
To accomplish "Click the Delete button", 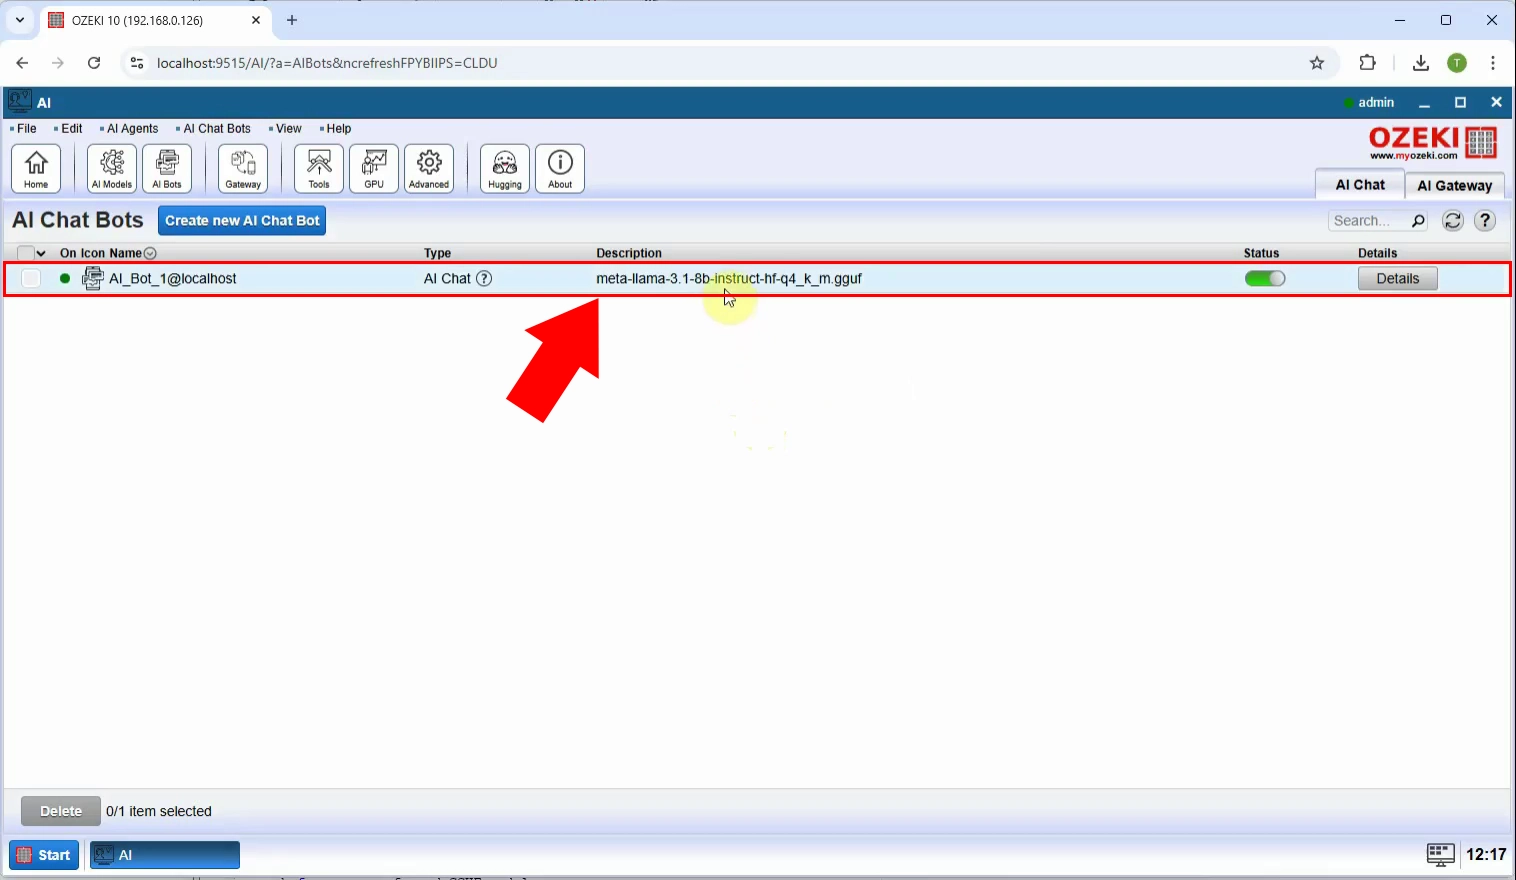I will (x=61, y=811).
